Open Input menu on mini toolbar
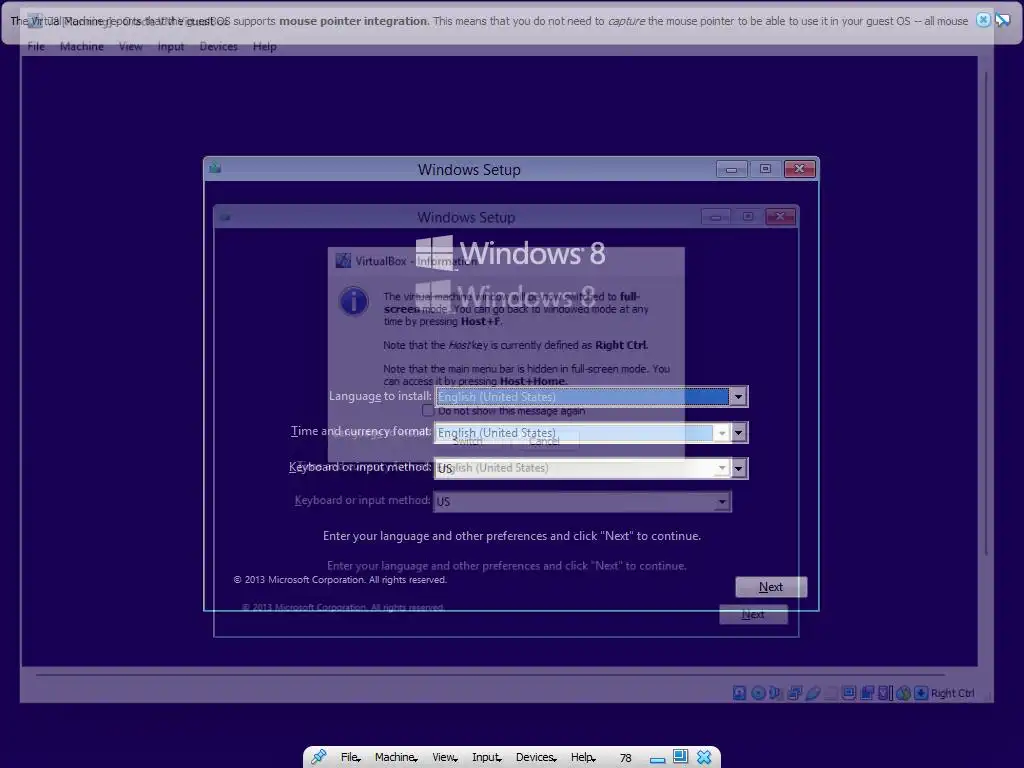1024x768 pixels. tap(486, 757)
